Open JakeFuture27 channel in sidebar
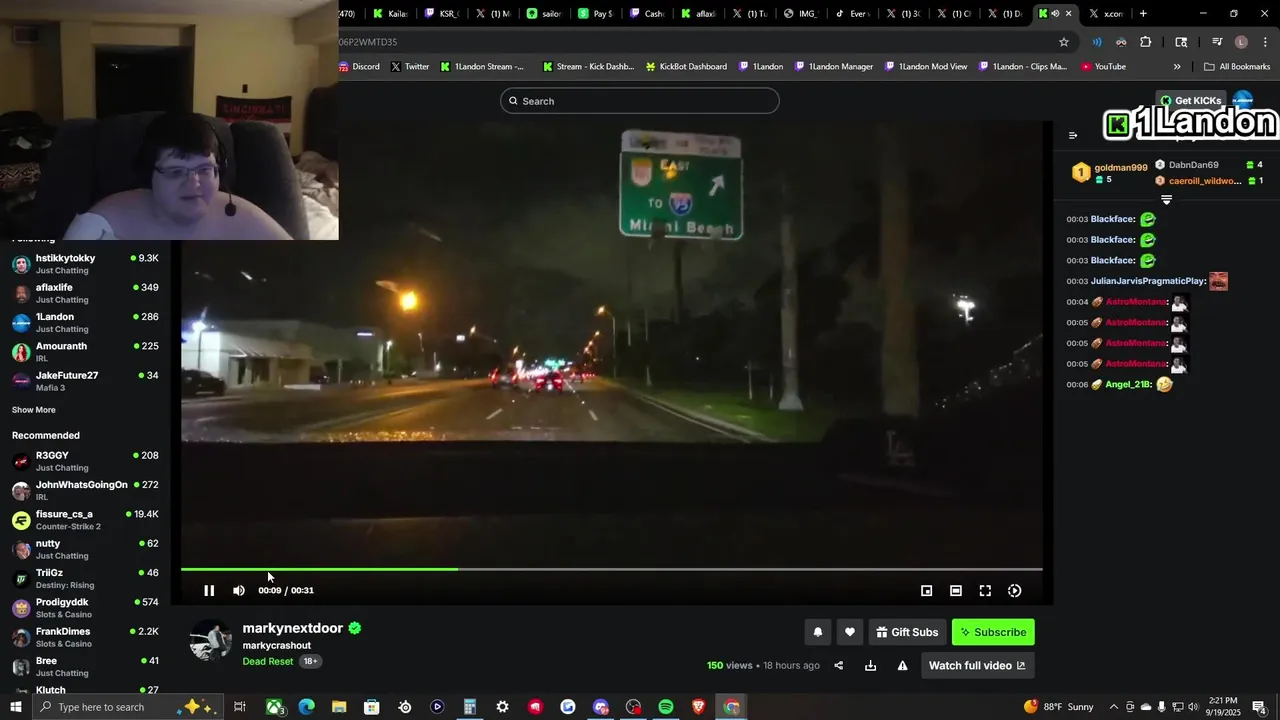Screen dimensions: 1280x720 (x=85, y=381)
